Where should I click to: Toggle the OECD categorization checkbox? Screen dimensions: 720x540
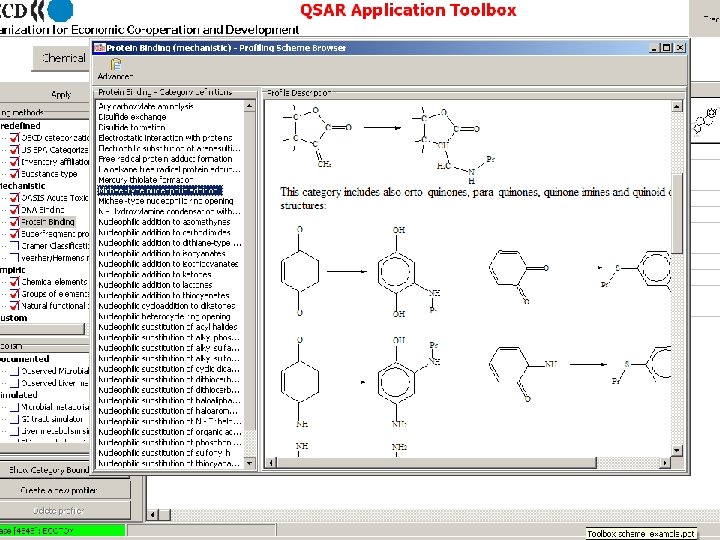click(15, 138)
